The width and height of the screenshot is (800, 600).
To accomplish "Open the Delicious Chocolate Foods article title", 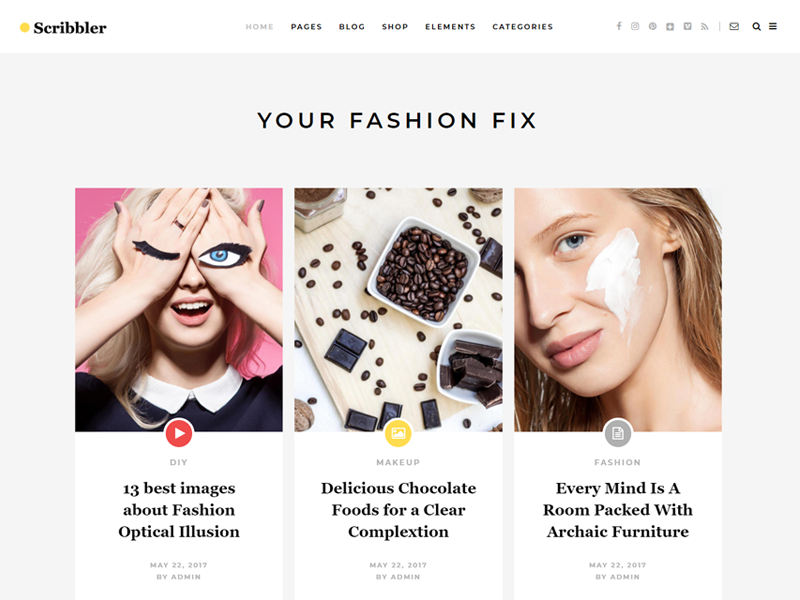I will coord(398,510).
